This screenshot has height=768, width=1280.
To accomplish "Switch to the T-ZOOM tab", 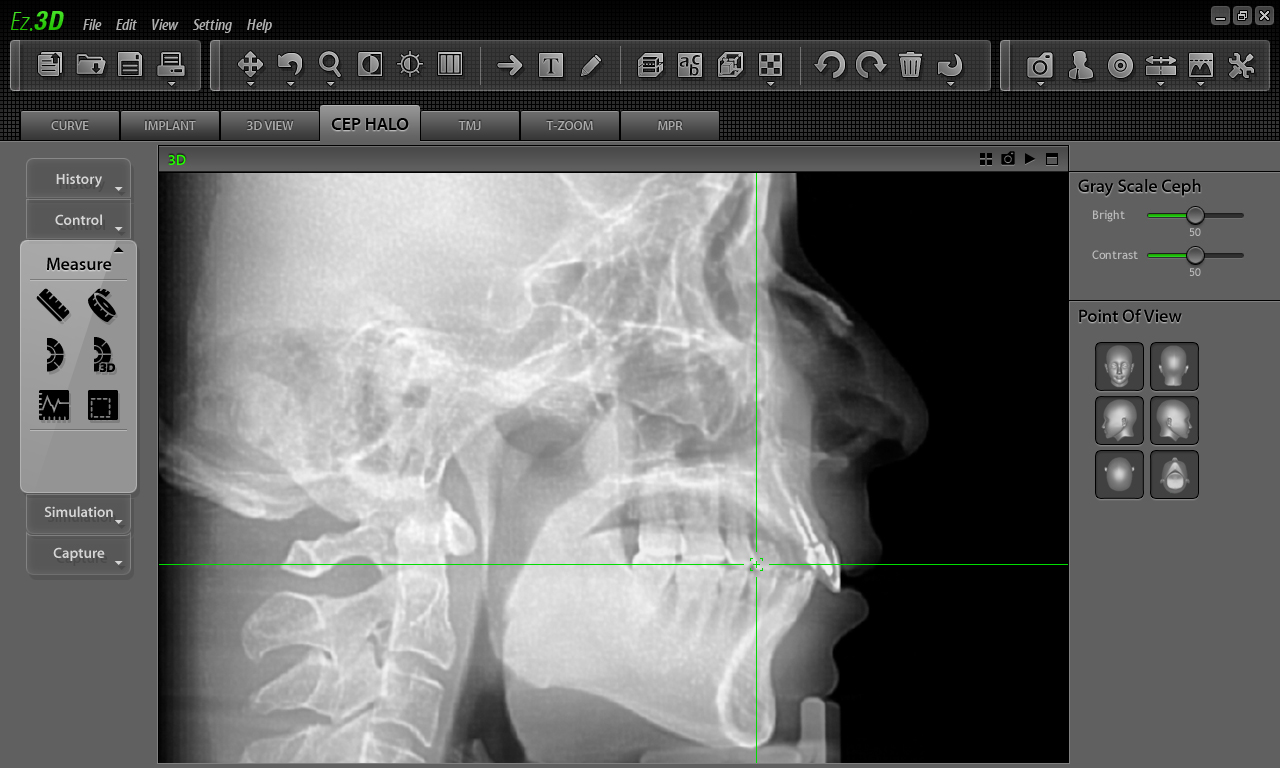I will click(x=570, y=125).
